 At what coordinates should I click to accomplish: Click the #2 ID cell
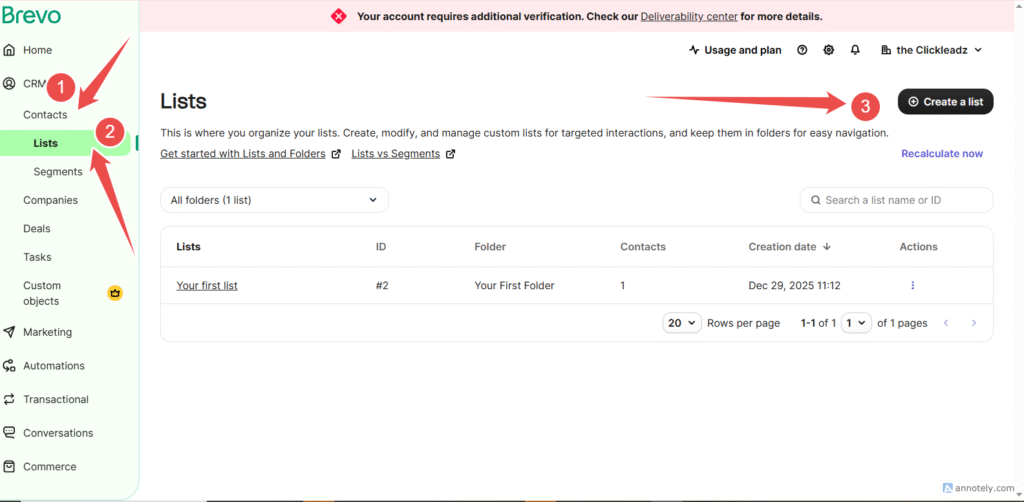[x=382, y=286]
